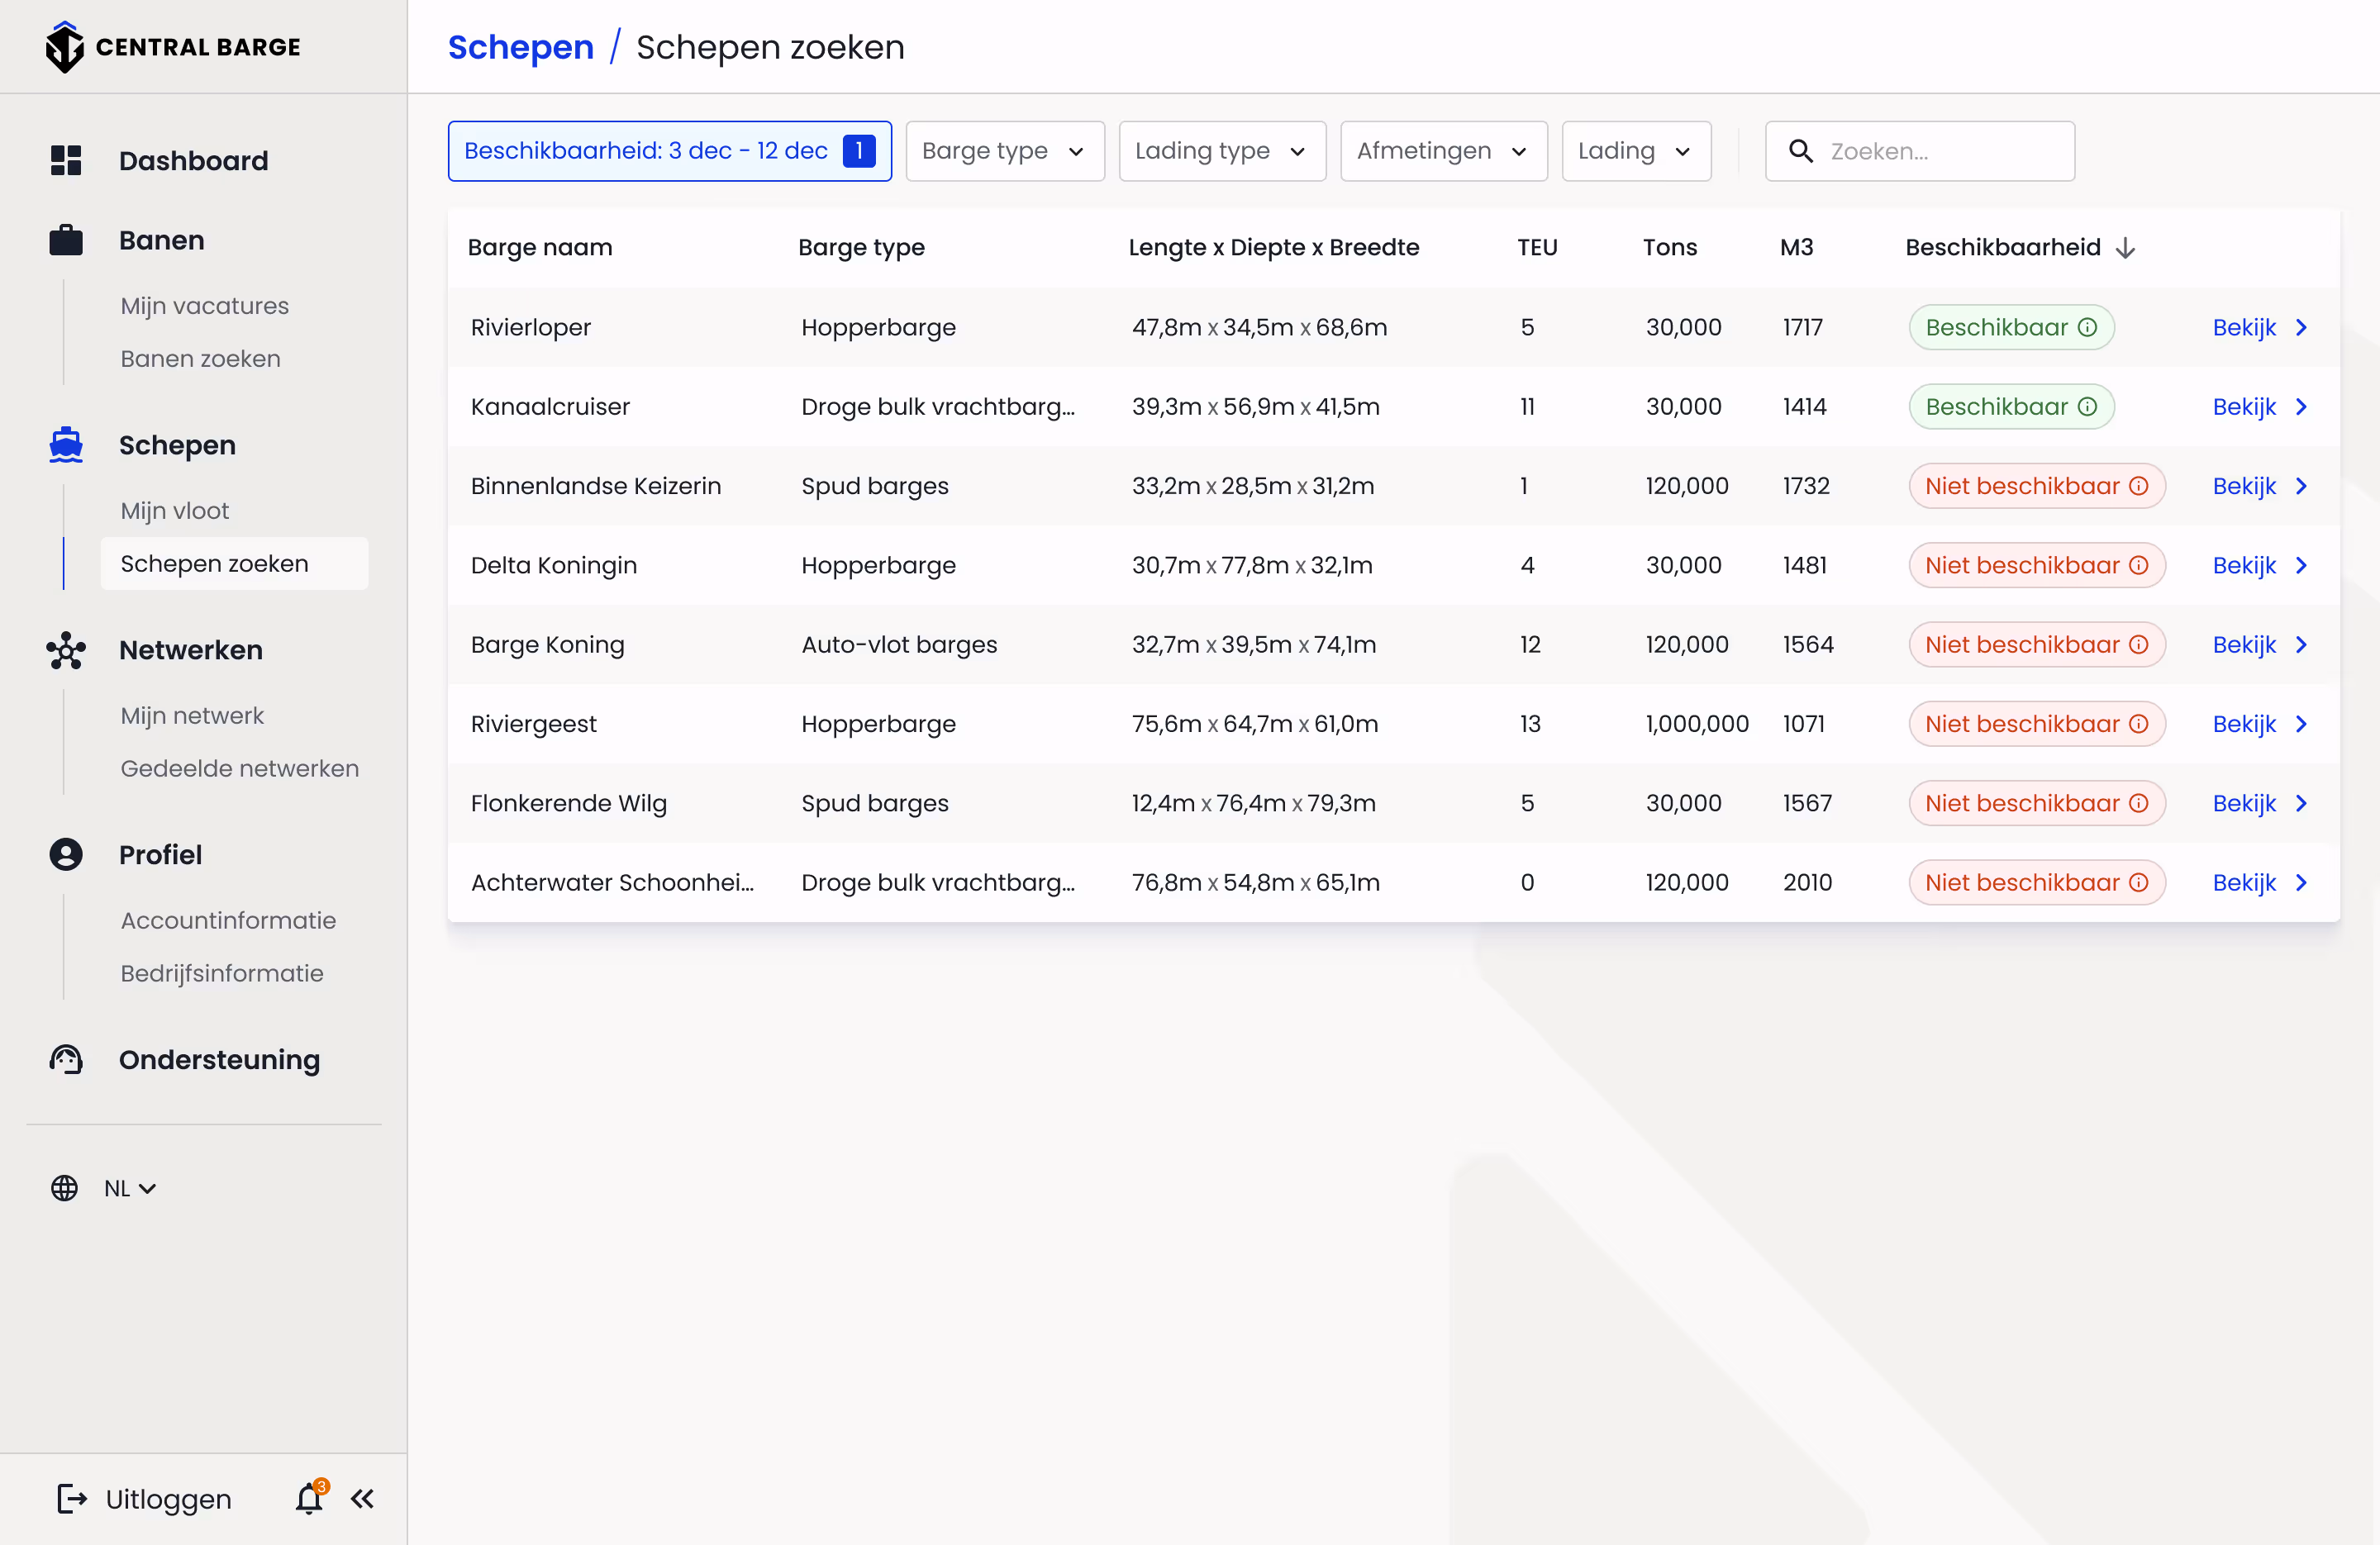Click 'Niet beschikbaar' badge for Flonkerende Wilg
The height and width of the screenshot is (1545, 2380).
[2036, 803]
